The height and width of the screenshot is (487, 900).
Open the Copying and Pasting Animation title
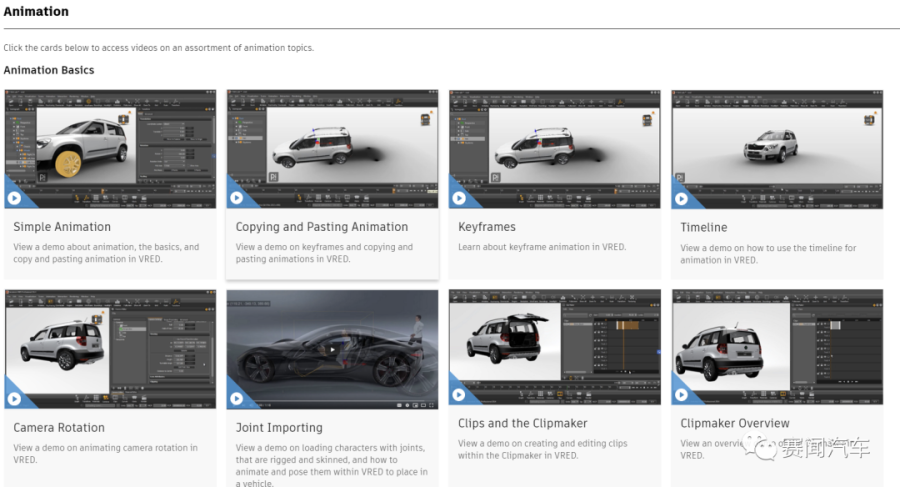(322, 227)
